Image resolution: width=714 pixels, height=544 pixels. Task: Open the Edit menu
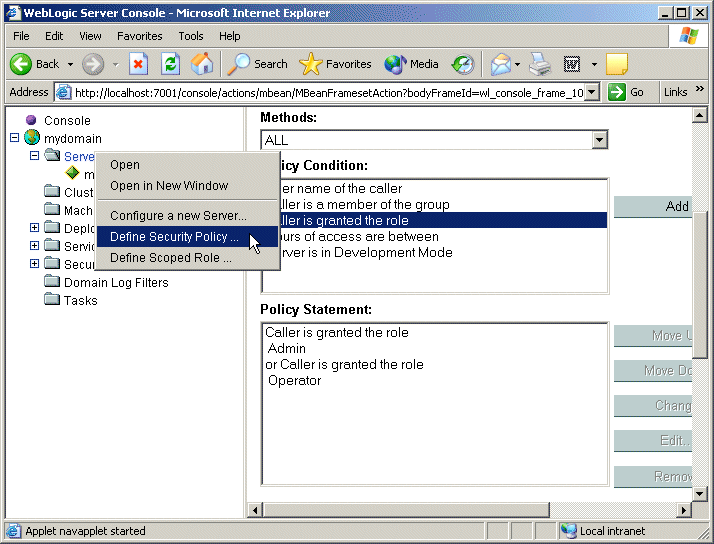[x=54, y=36]
